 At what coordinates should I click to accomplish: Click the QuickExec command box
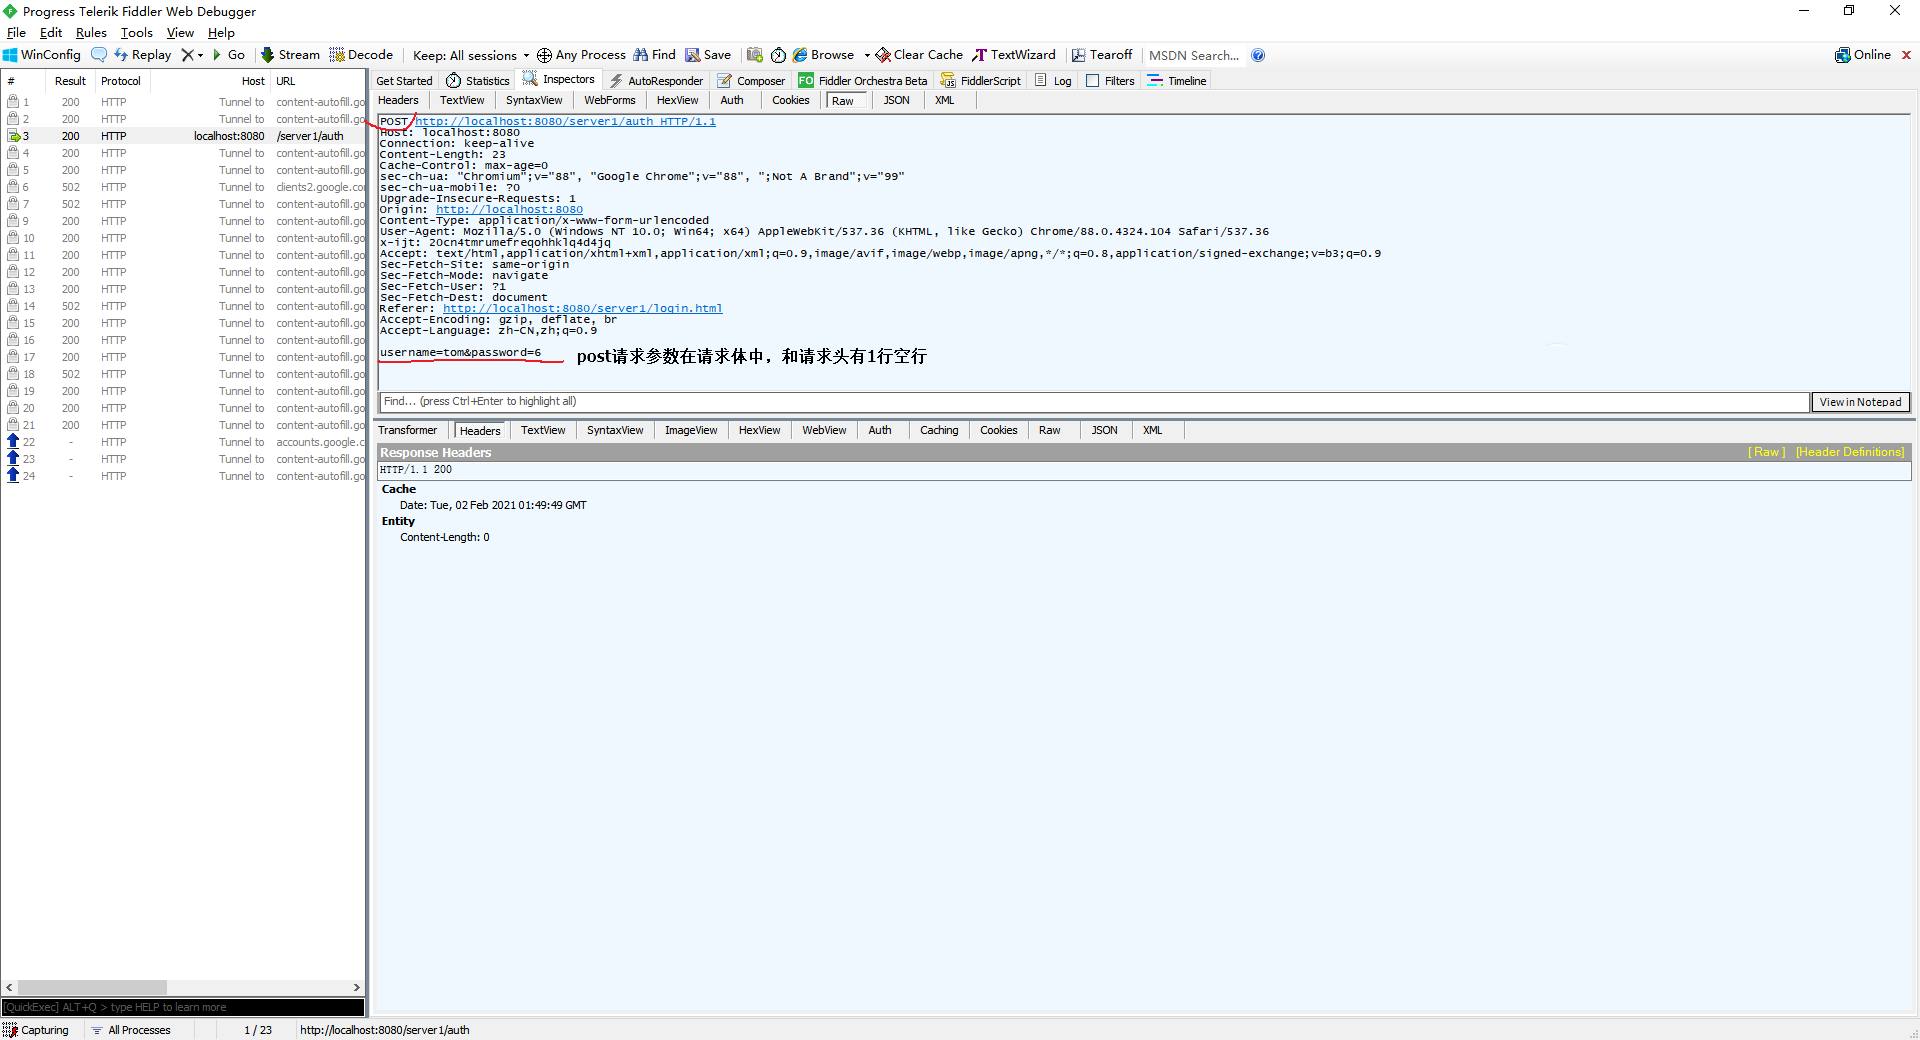coord(183,1007)
